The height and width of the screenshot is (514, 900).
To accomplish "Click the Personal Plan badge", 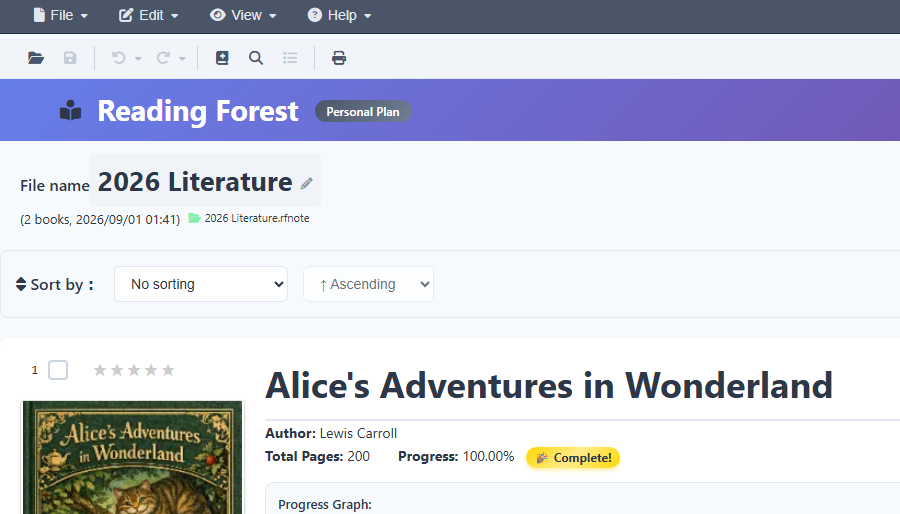I will 363,111.
